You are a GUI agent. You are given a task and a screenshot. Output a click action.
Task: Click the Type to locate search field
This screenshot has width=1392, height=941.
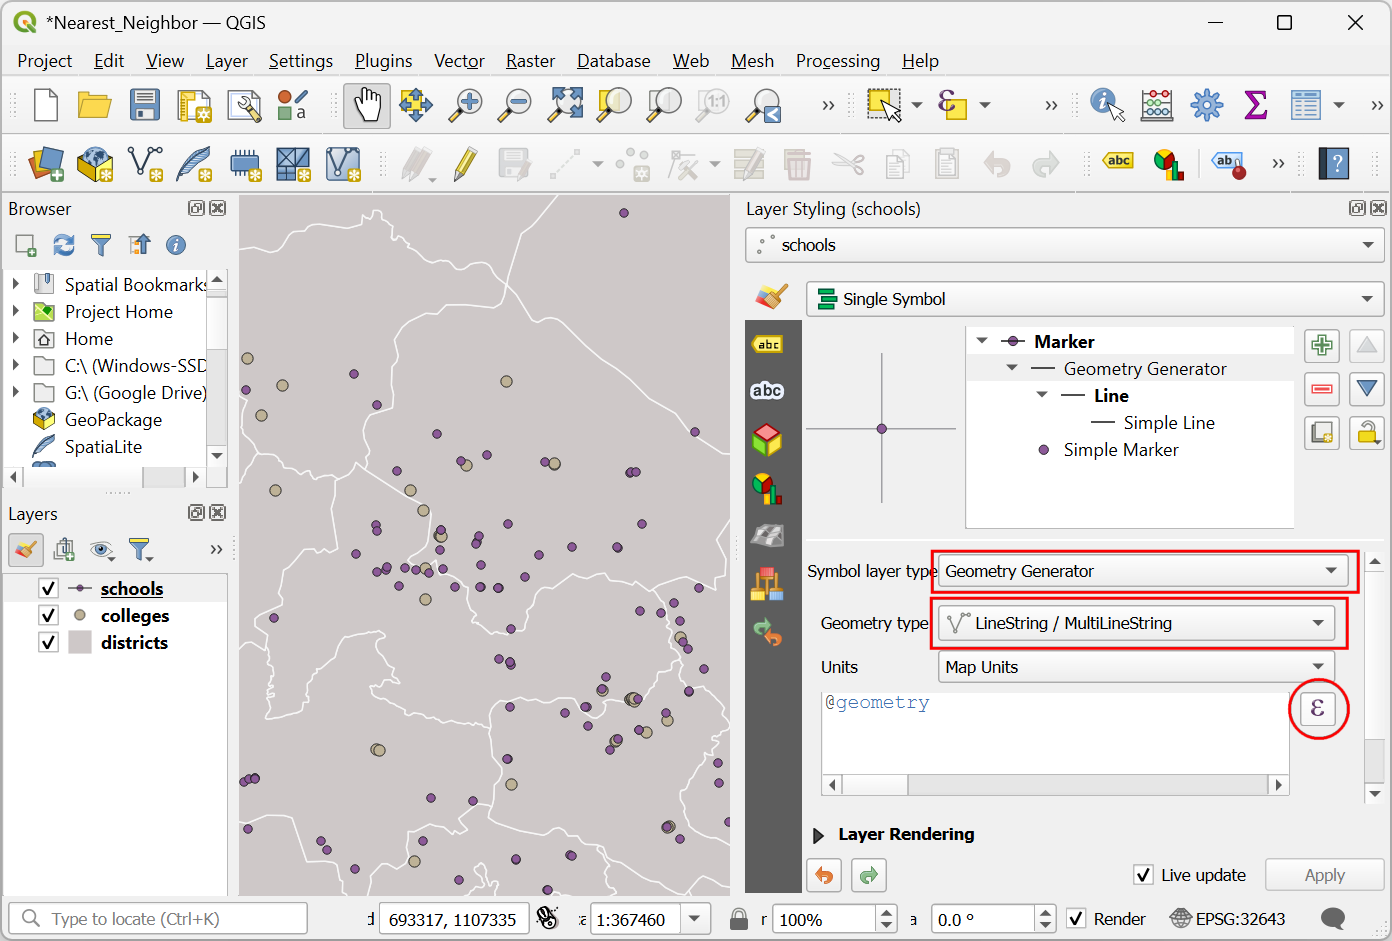pos(158,919)
